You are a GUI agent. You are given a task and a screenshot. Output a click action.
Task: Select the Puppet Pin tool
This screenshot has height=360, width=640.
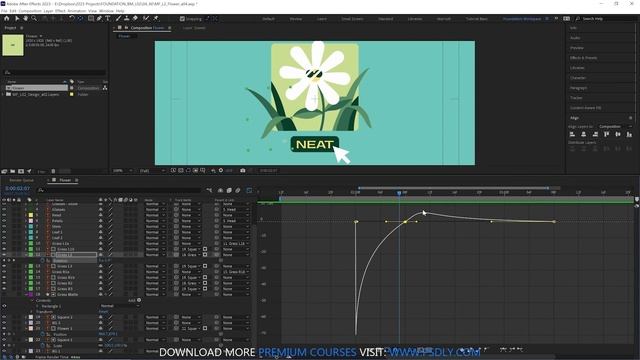[156, 18]
